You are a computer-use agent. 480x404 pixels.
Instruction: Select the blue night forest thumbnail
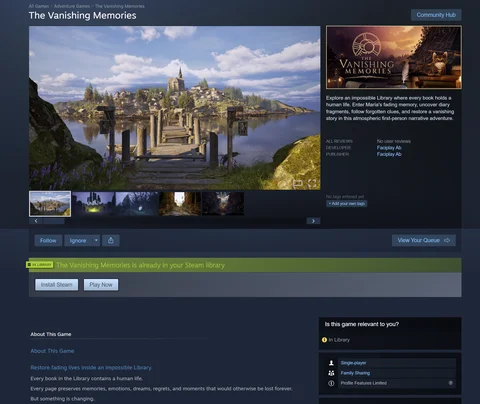(x=137, y=203)
